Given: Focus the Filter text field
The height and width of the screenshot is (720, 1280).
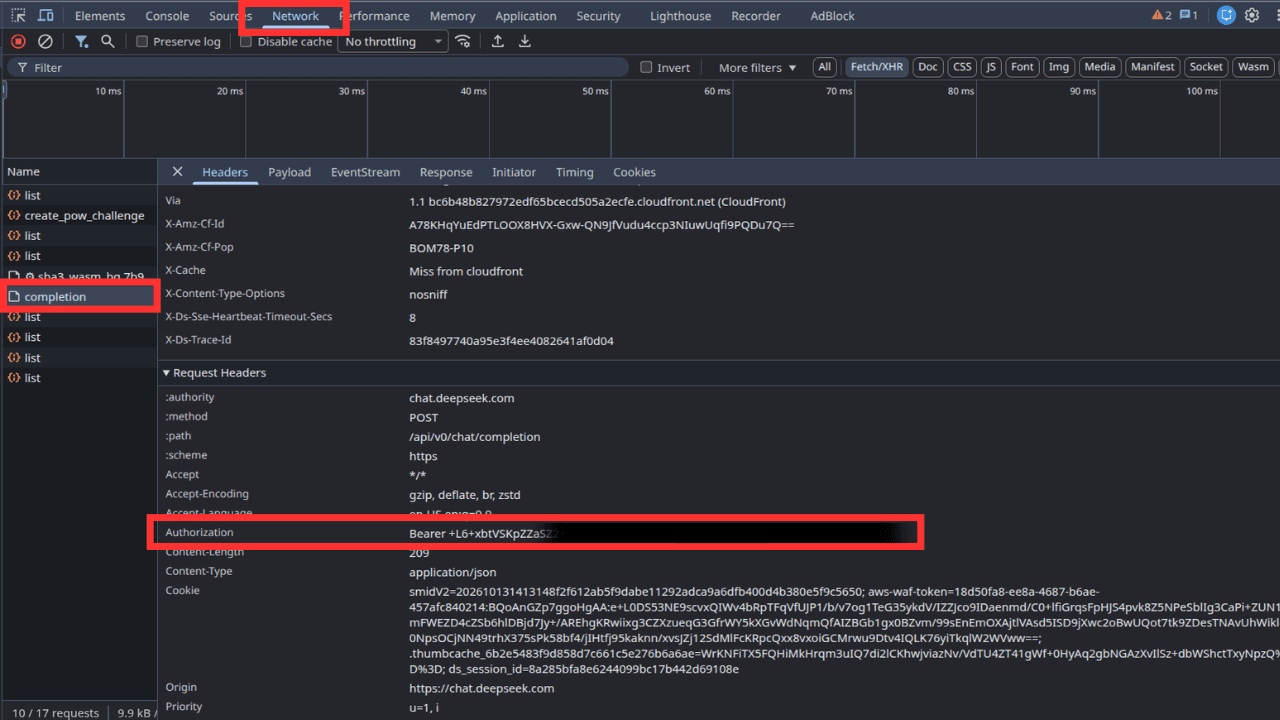Looking at the screenshot, I should tap(320, 67).
